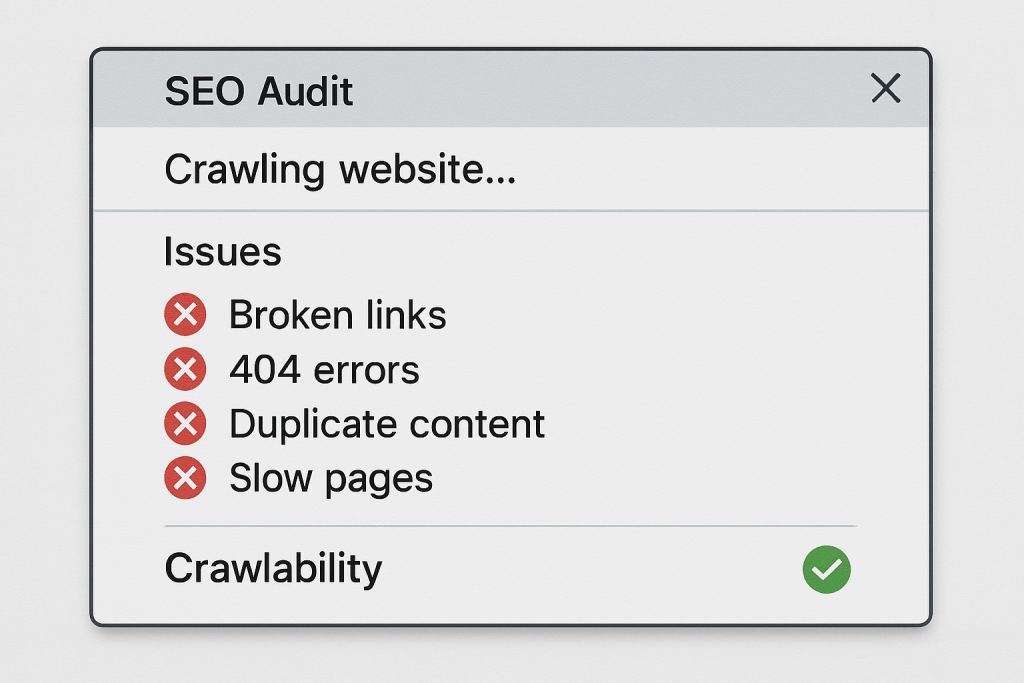Open the Slow pages issue
The width and height of the screenshot is (1024, 683).
point(331,478)
